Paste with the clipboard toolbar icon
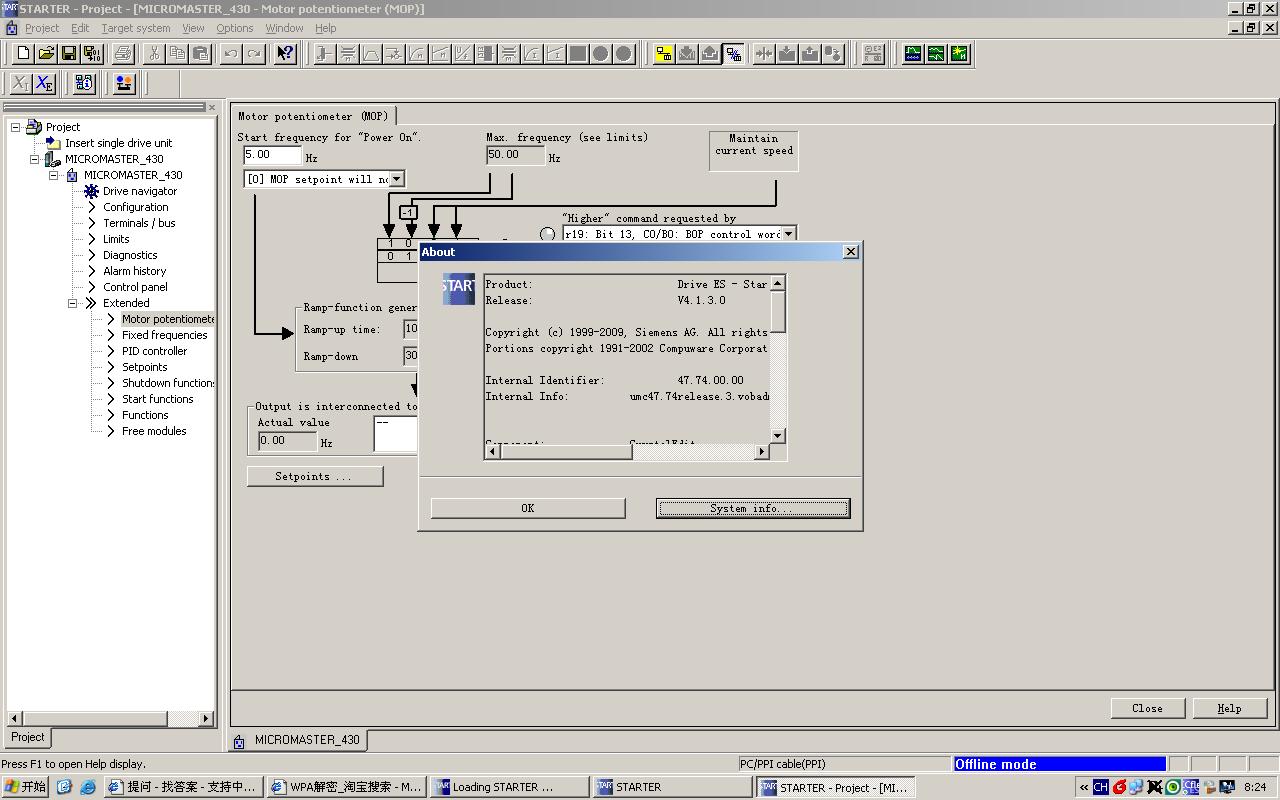The width and height of the screenshot is (1280, 800). click(x=201, y=54)
